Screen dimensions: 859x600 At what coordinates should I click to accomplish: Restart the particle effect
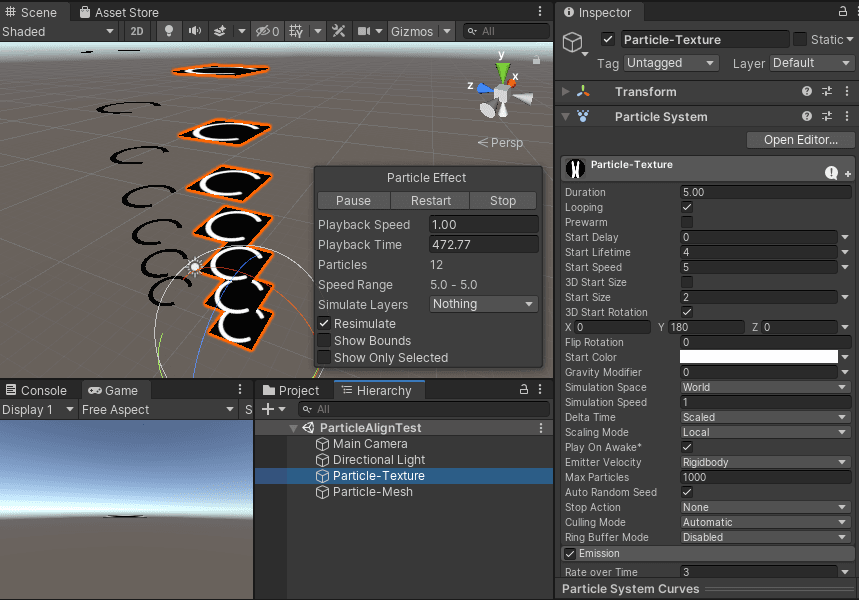(x=431, y=201)
